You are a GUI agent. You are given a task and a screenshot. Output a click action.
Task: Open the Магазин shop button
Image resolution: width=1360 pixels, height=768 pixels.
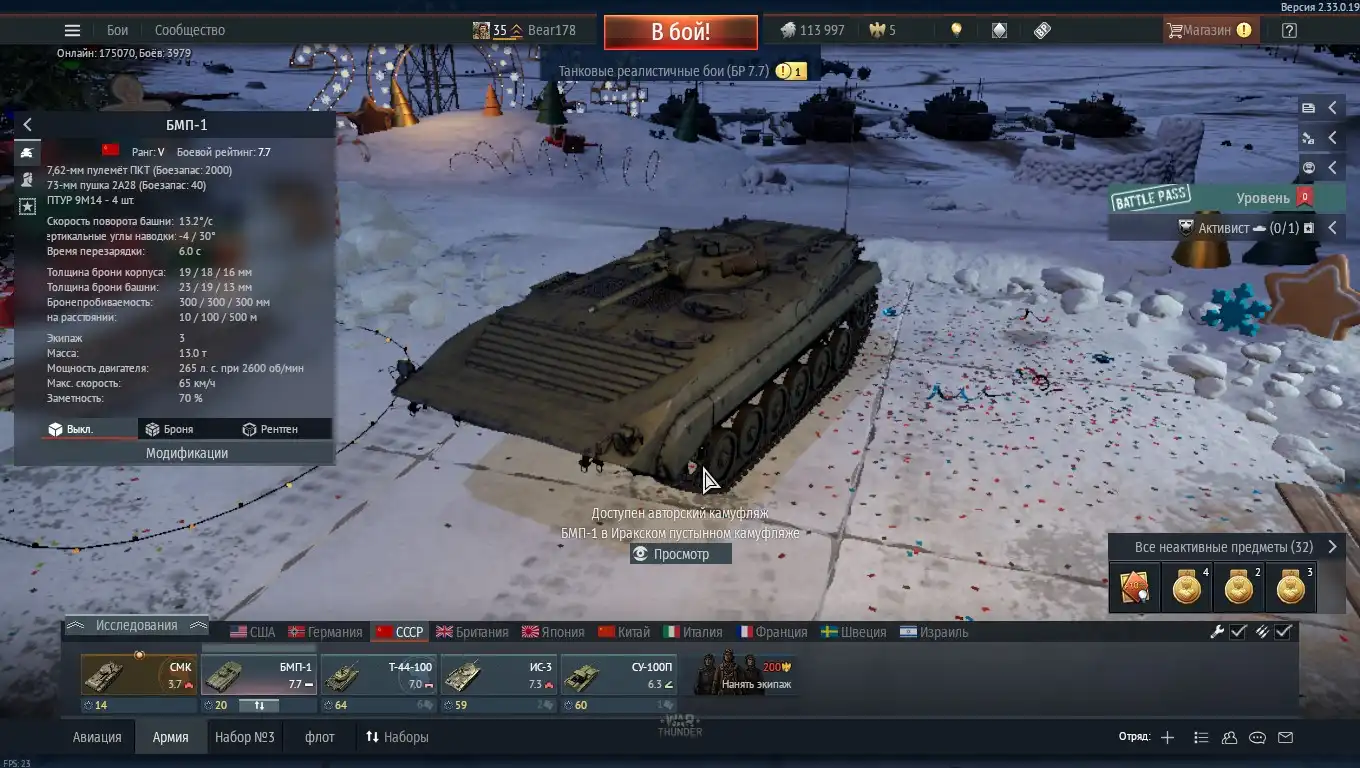pyautogui.click(x=1209, y=30)
